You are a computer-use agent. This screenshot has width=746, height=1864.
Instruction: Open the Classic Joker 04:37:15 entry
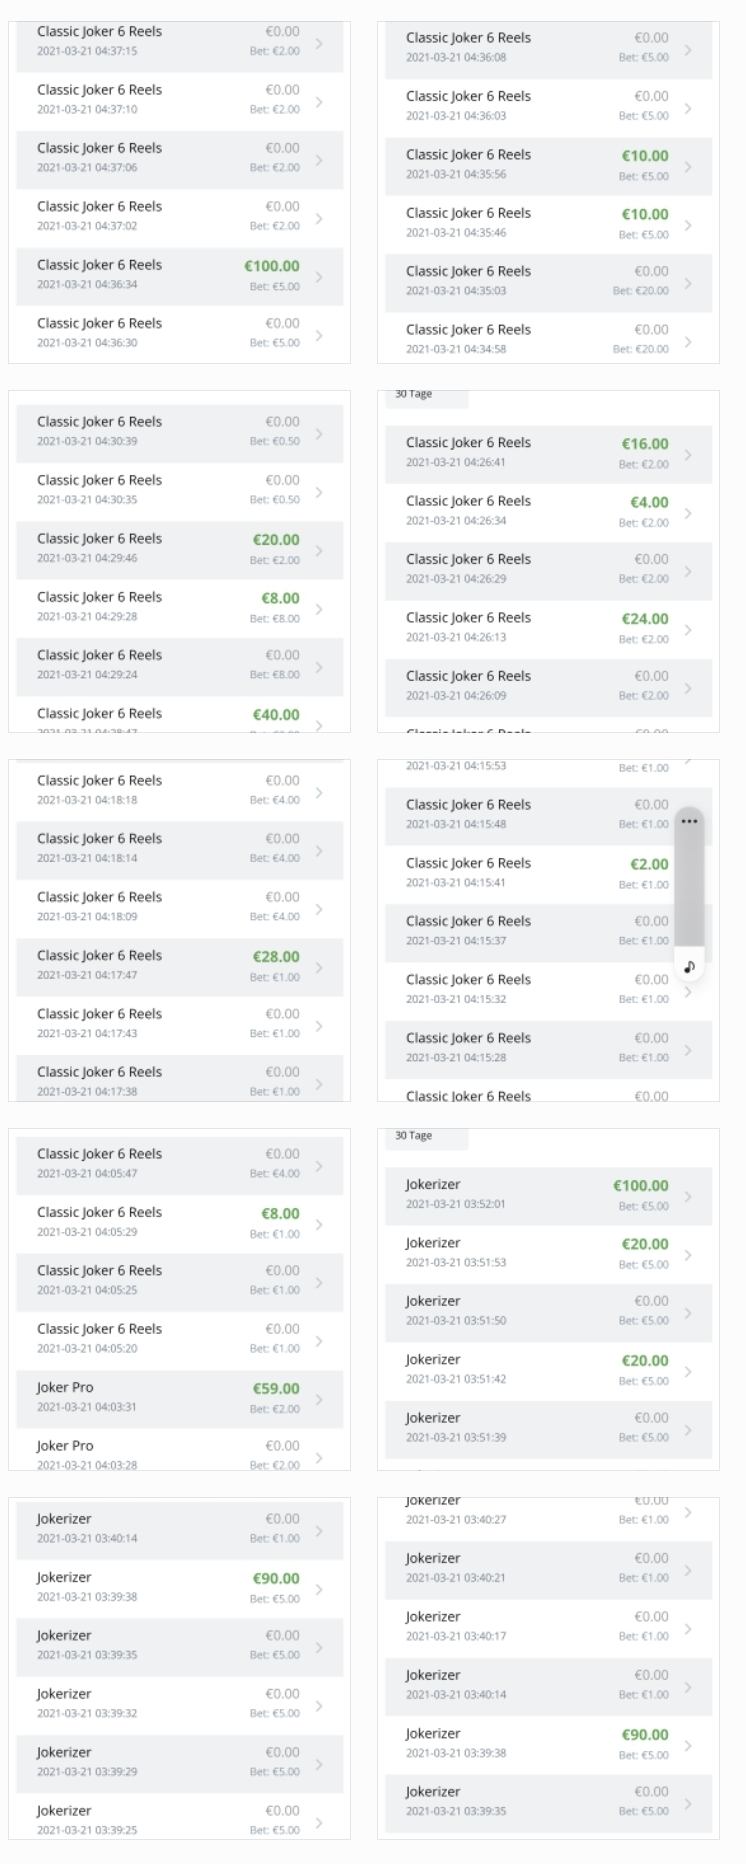point(179,42)
